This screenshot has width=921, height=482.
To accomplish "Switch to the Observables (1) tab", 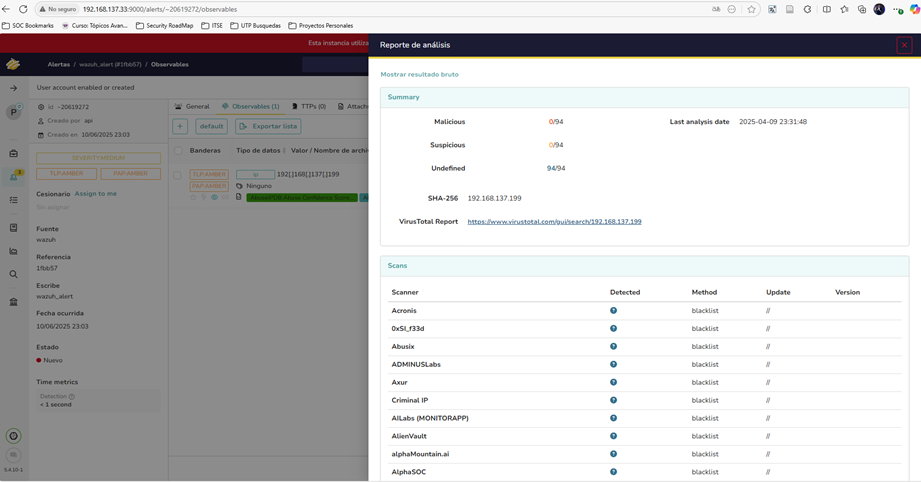I will pos(250,106).
